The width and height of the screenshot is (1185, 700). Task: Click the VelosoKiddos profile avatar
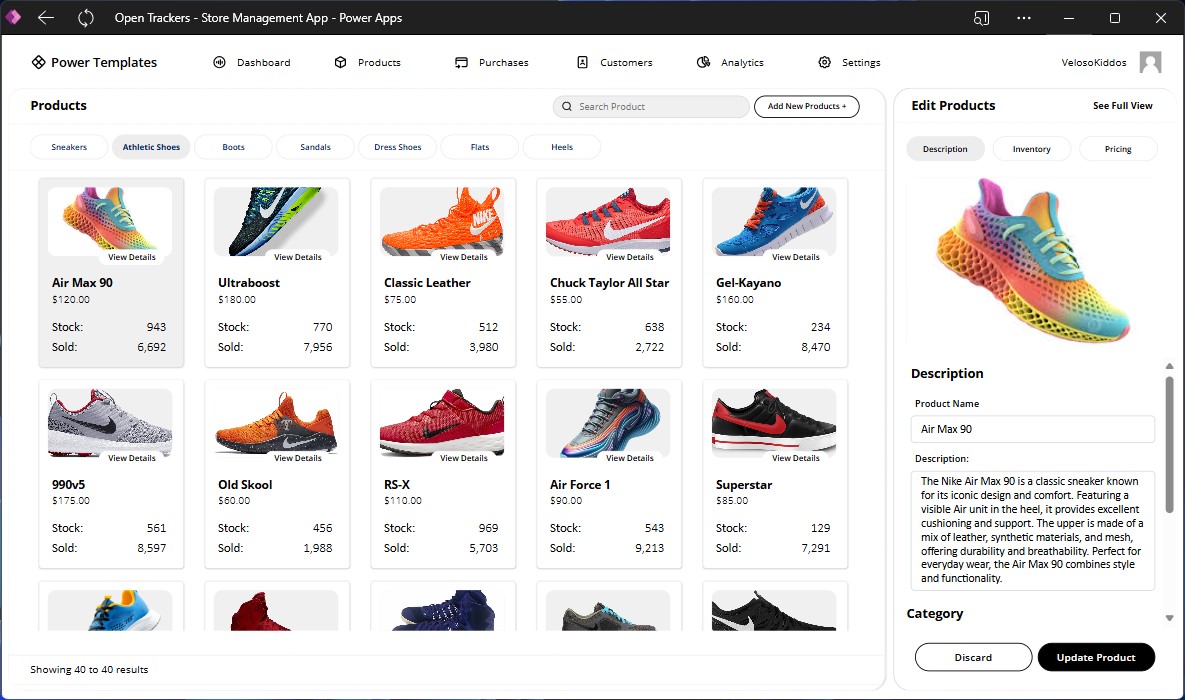(x=1150, y=63)
